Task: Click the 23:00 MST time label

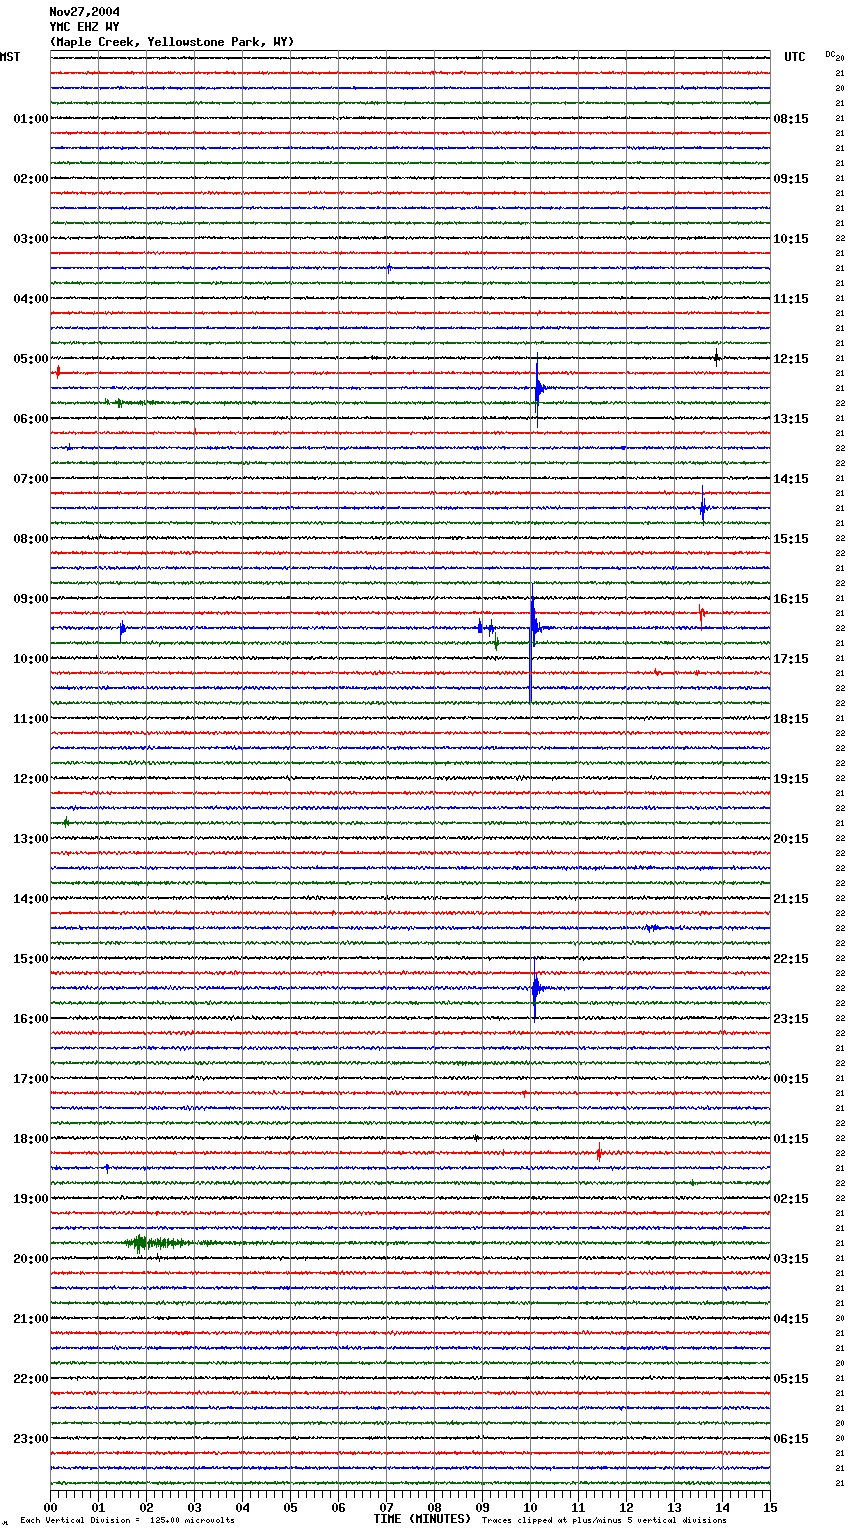Action: [x=31, y=1439]
